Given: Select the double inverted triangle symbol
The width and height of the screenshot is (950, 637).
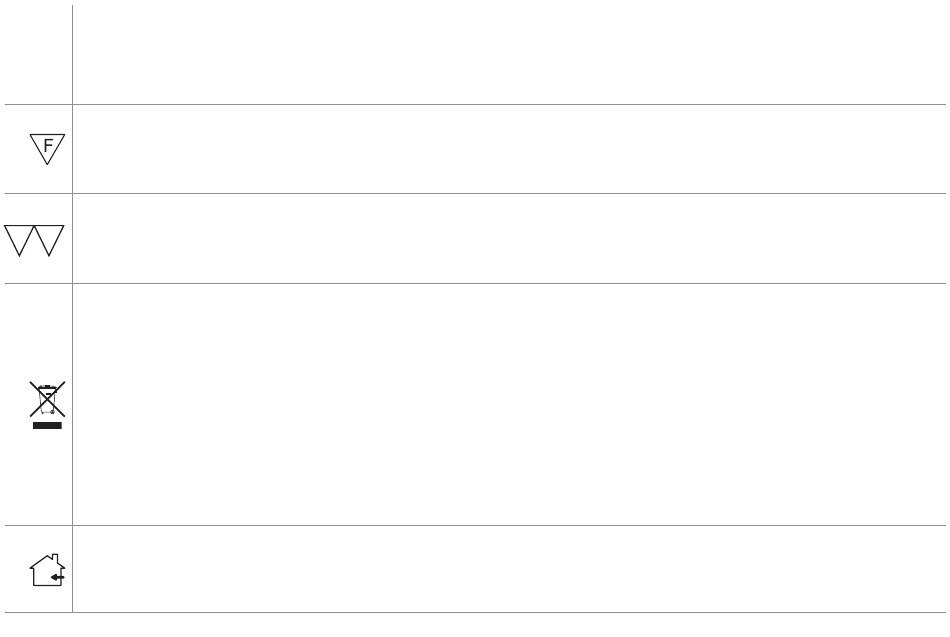Looking at the screenshot, I should coord(35,239).
